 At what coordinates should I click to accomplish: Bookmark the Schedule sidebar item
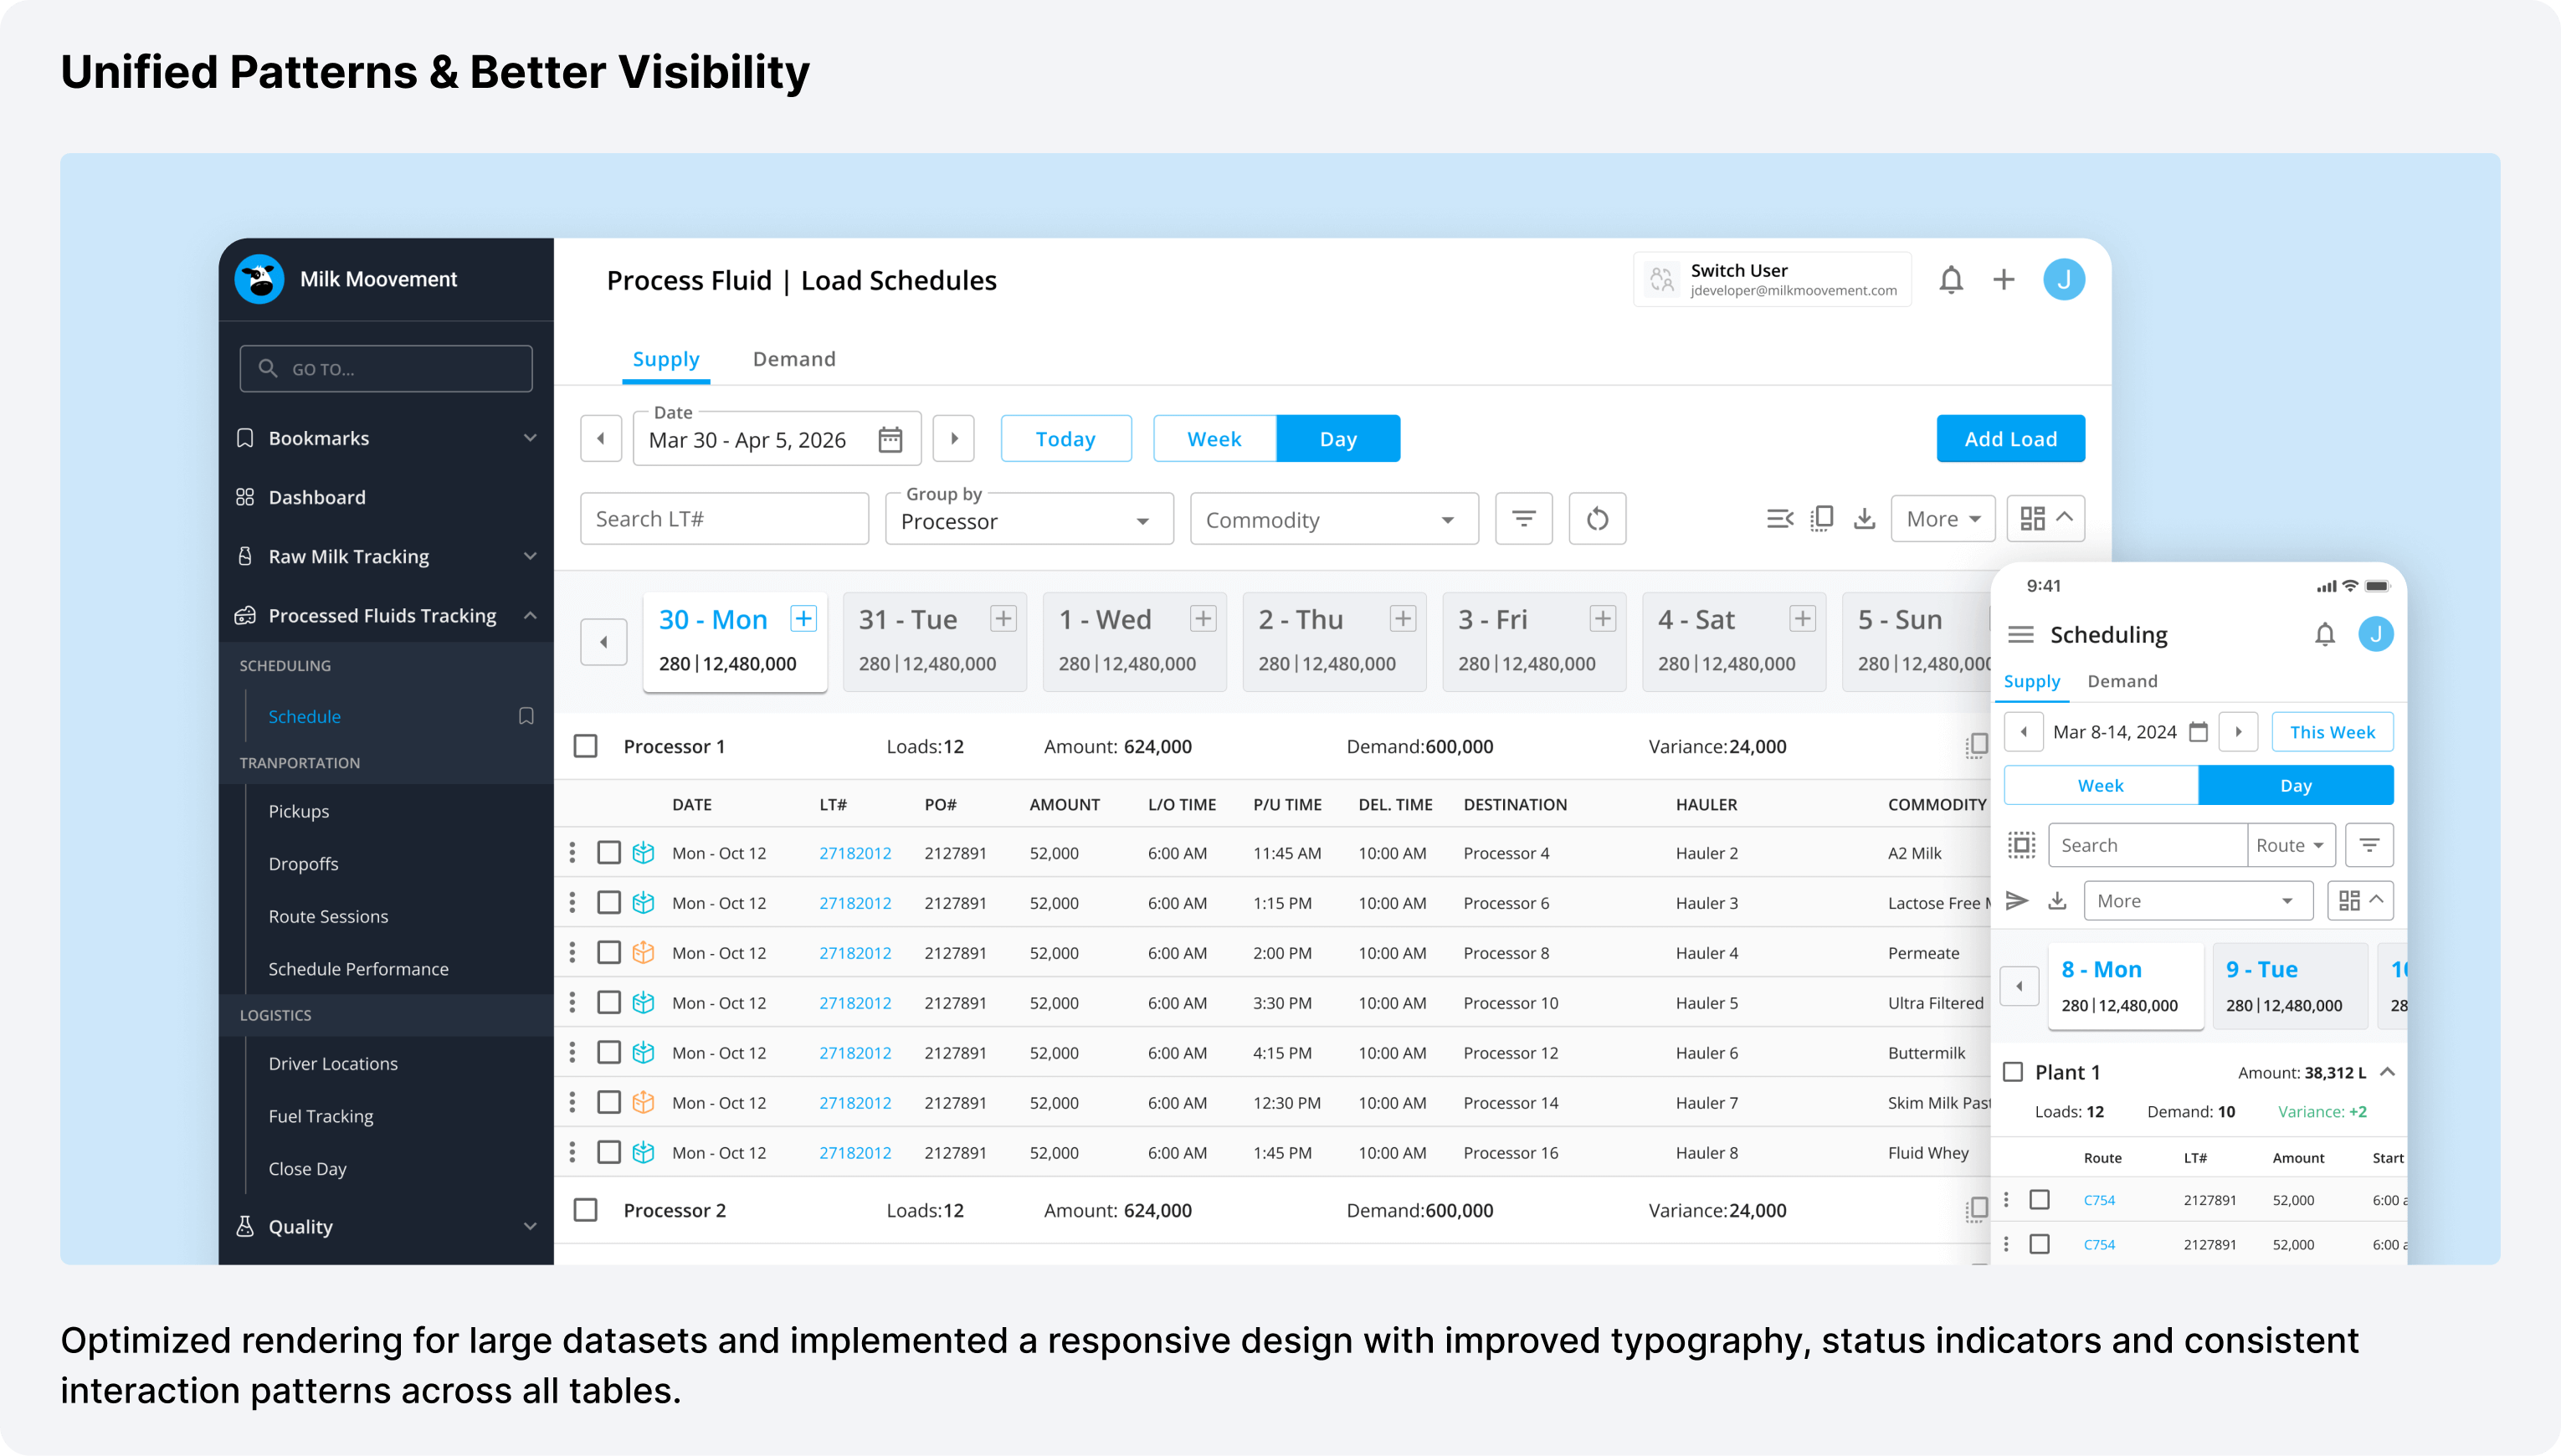tap(526, 716)
